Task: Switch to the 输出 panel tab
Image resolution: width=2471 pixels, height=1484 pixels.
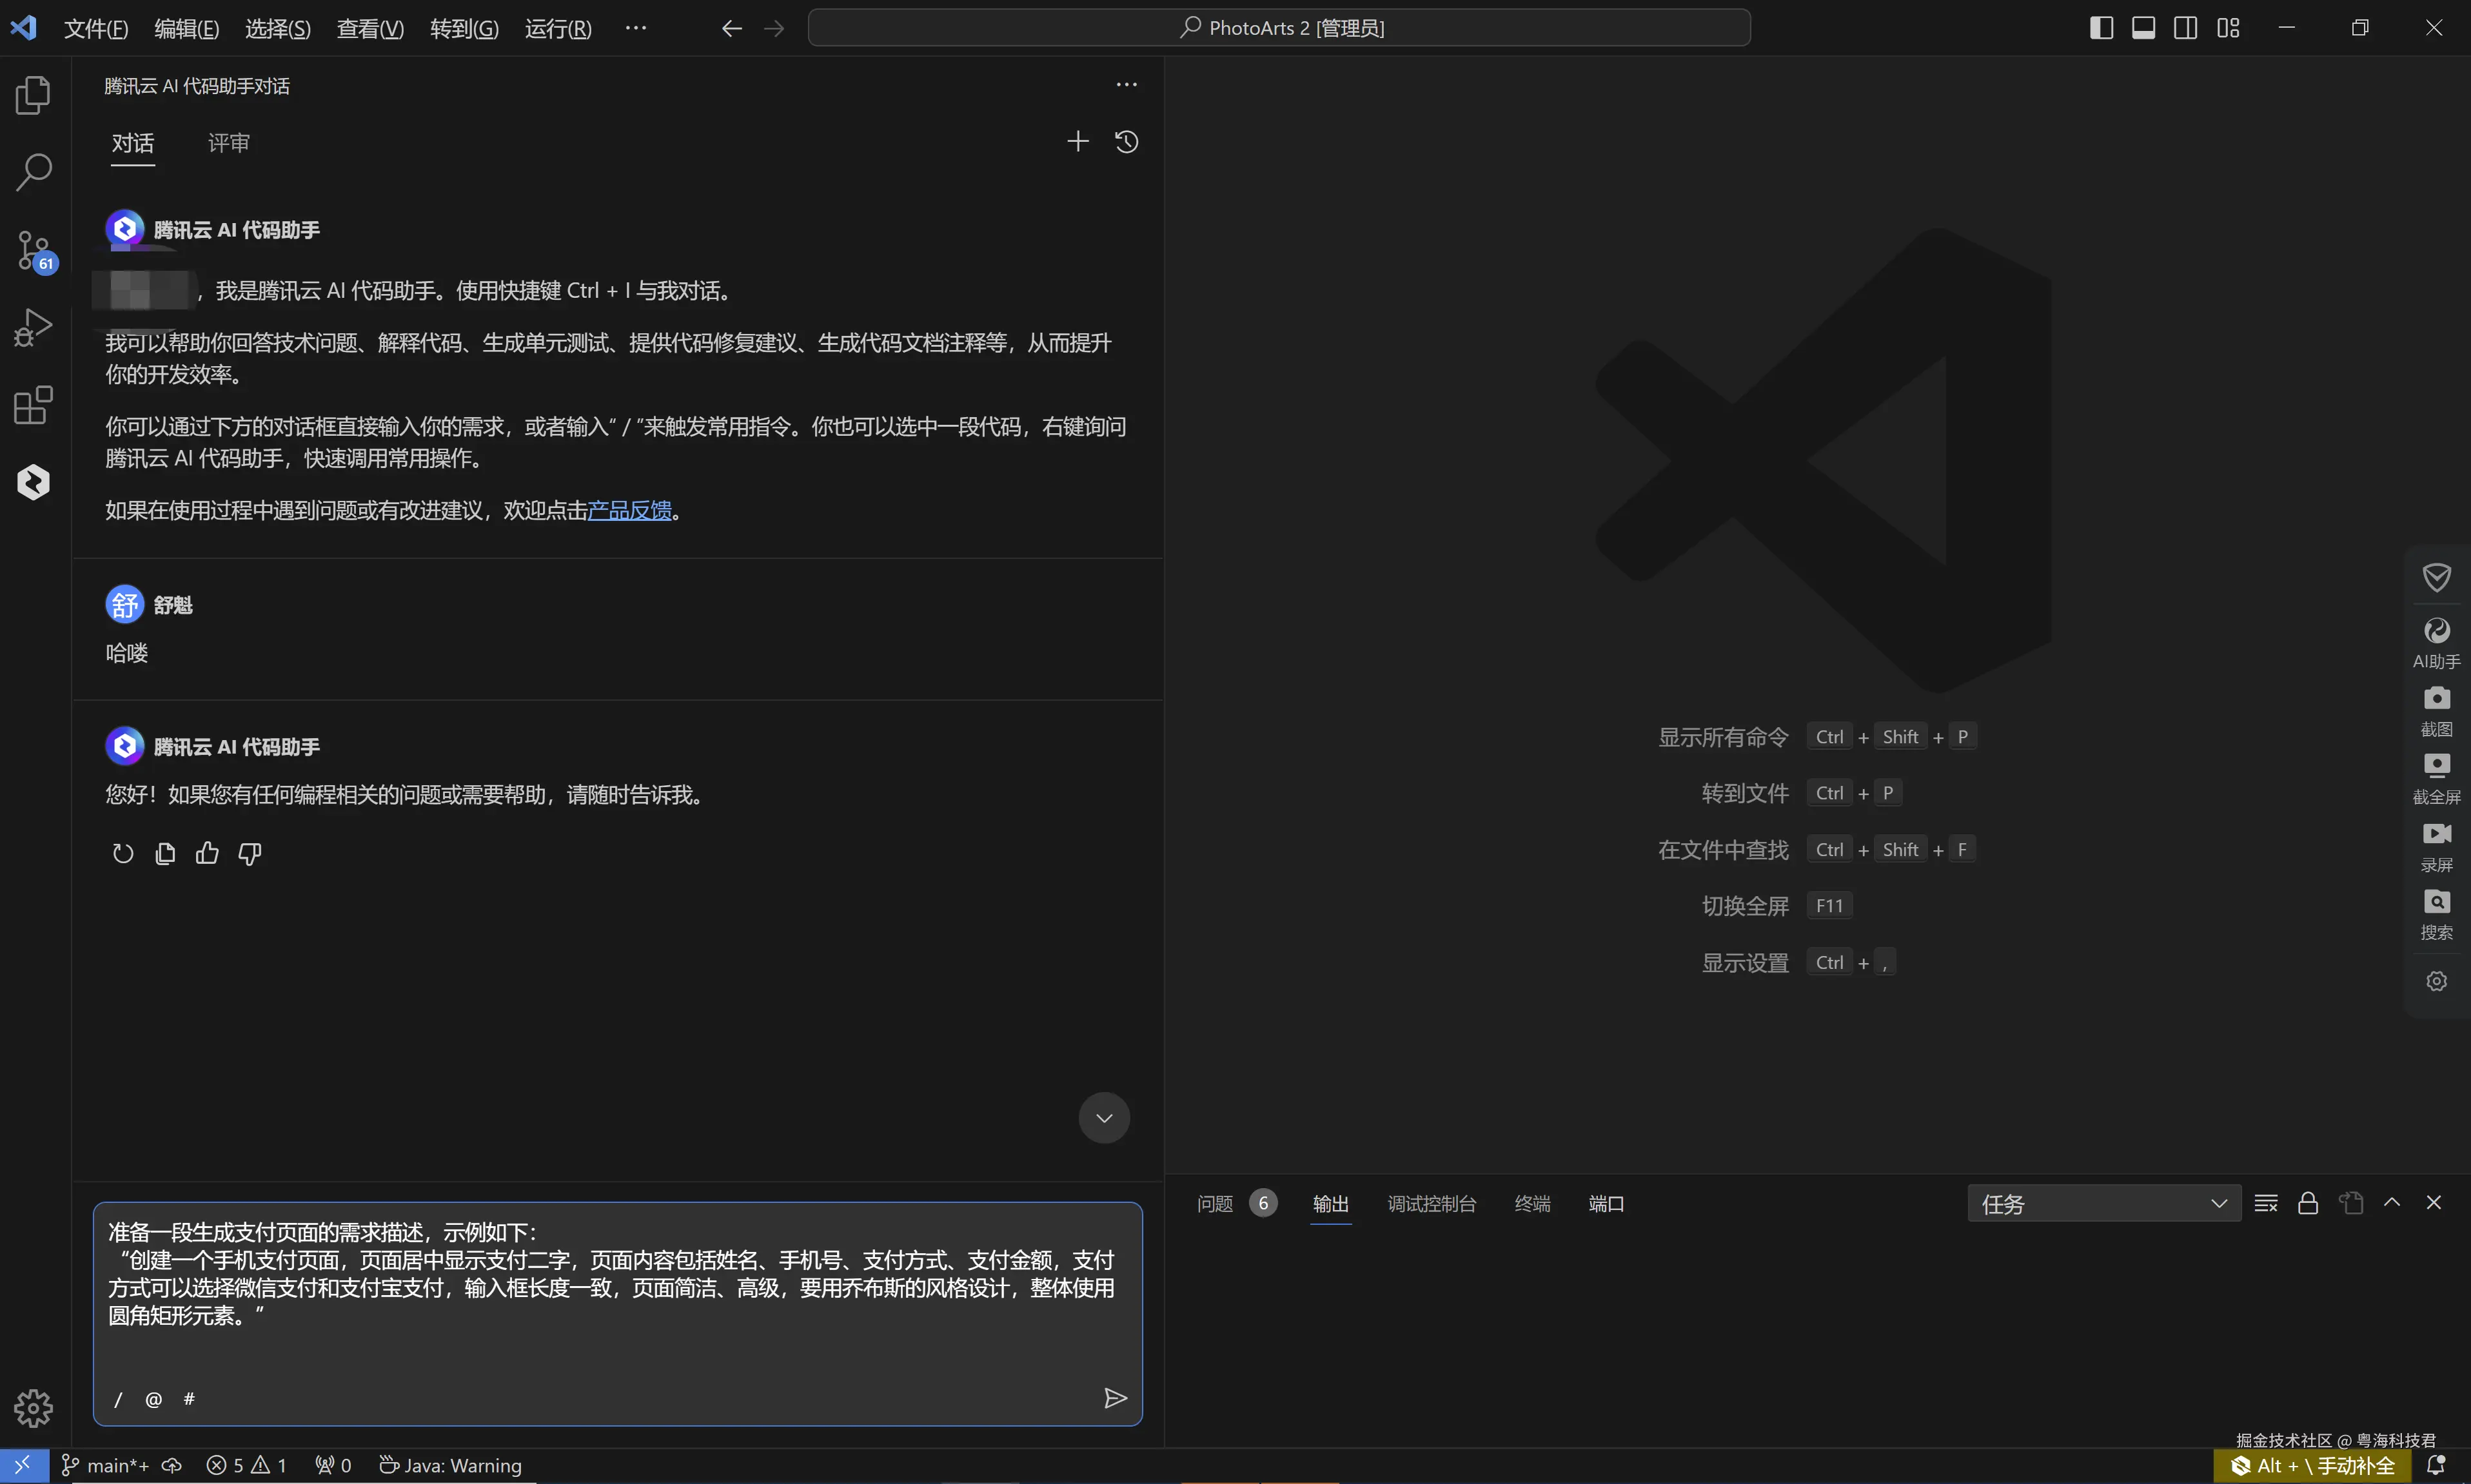Action: tap(1331, 1204)
